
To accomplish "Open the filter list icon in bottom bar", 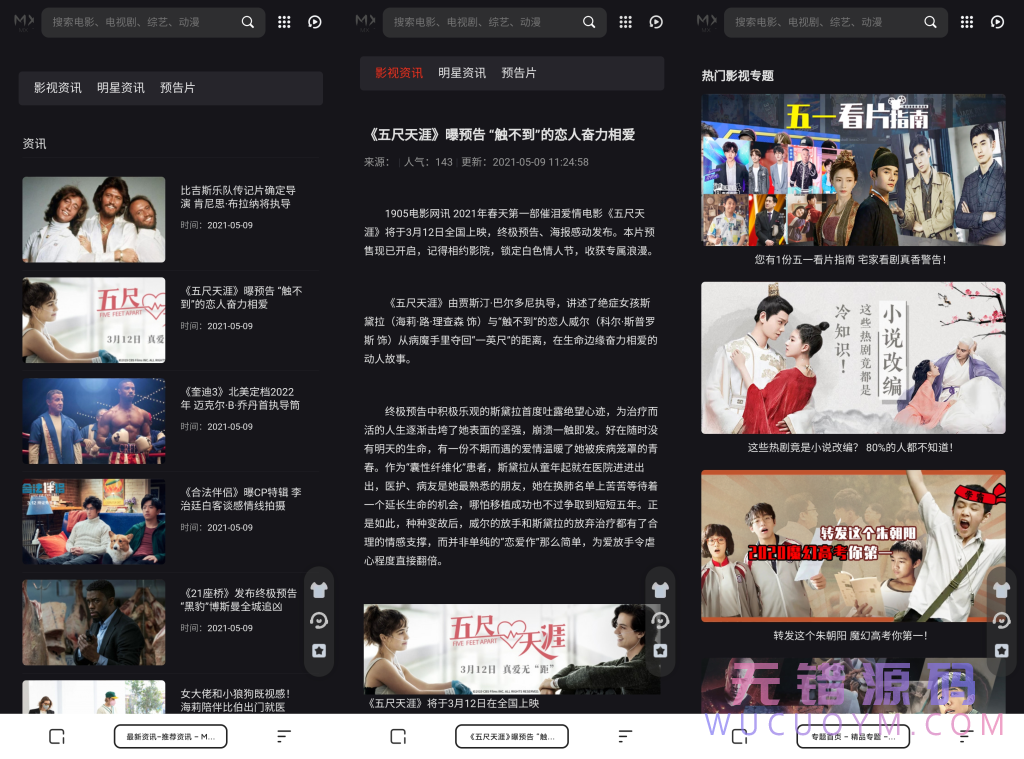I will coord(283,735).
